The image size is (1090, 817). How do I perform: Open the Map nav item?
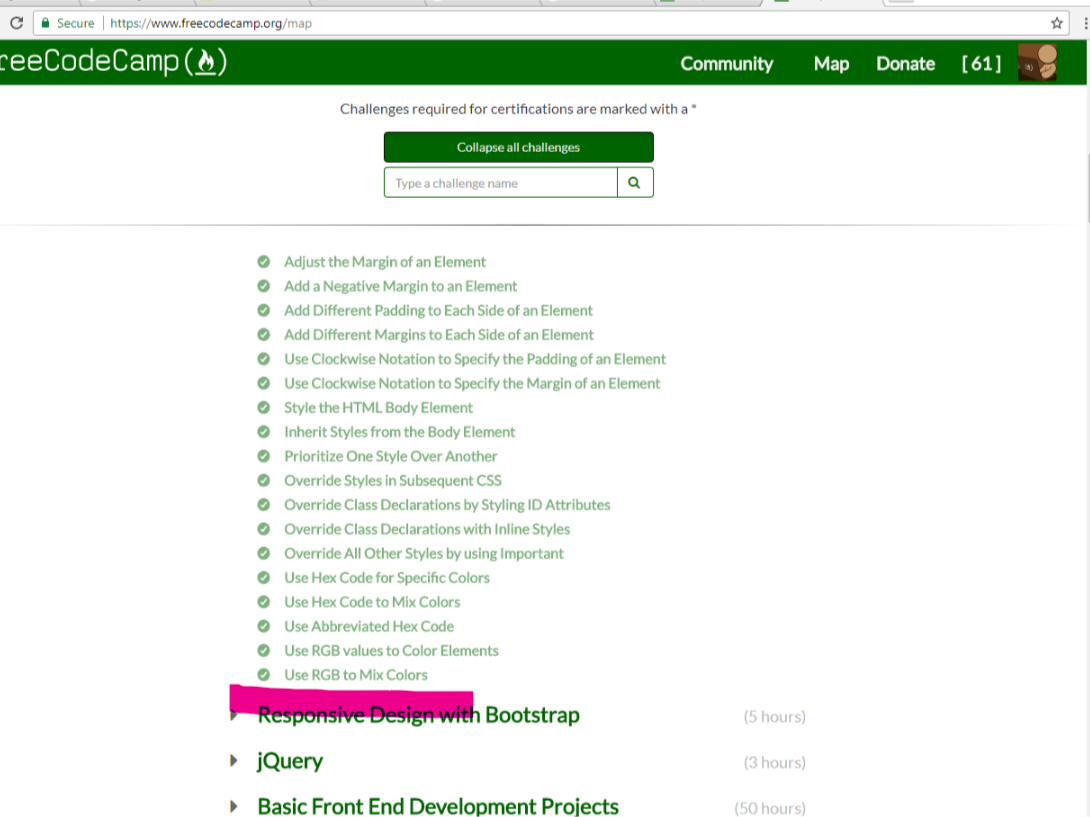pyautogui.click(x=831, y=64)
